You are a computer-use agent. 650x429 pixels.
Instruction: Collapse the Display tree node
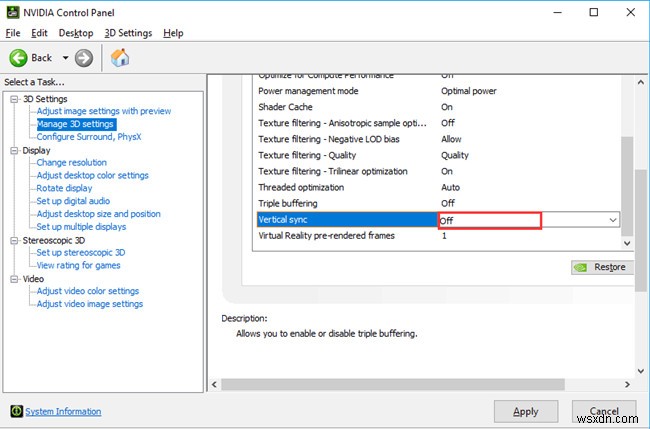click(15, 150)
